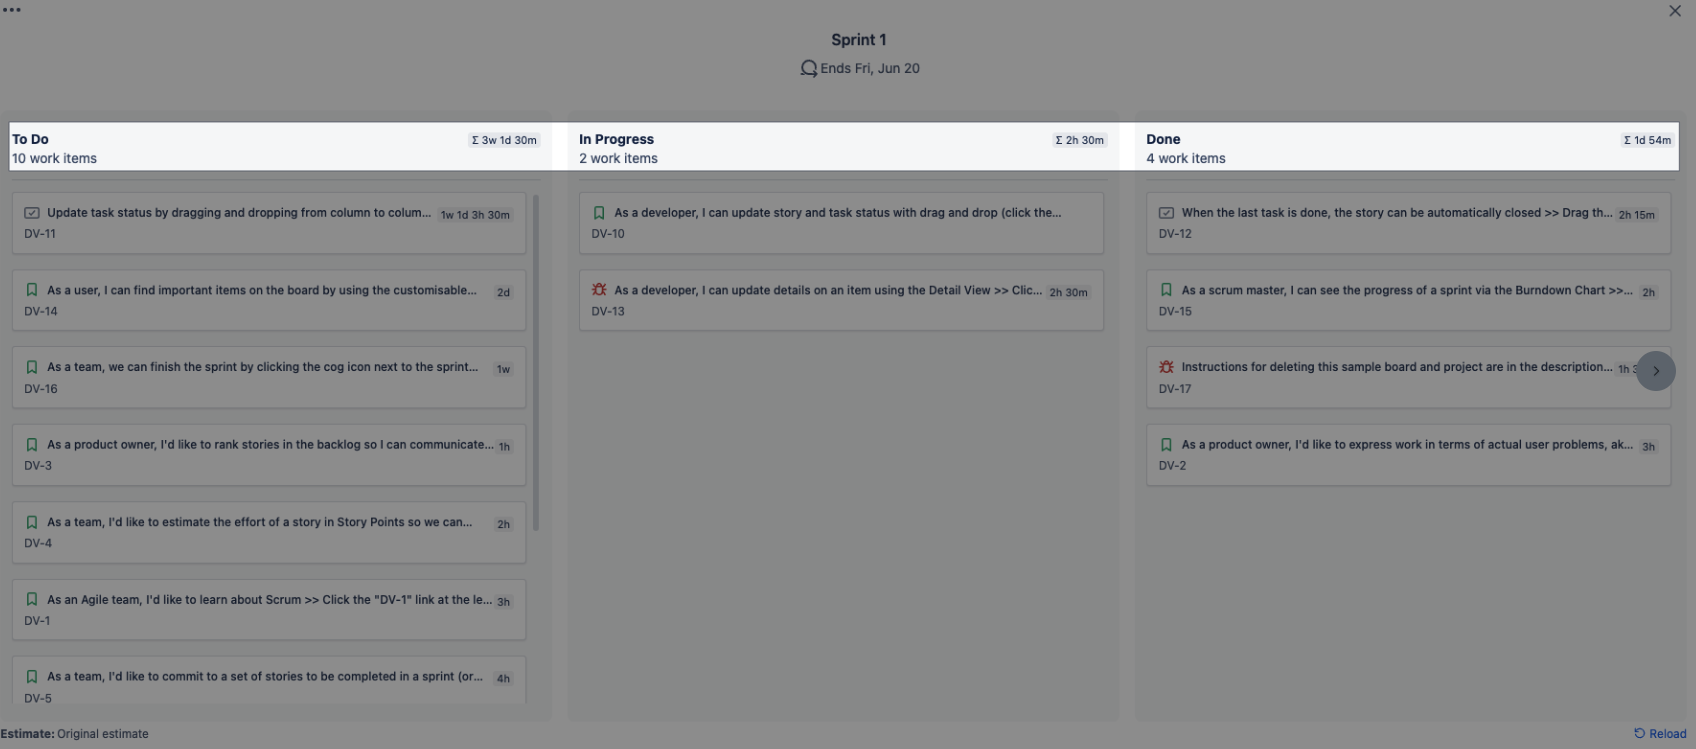Click the To Do column scrollbar

pyautogui.click(x=536, y=362)
